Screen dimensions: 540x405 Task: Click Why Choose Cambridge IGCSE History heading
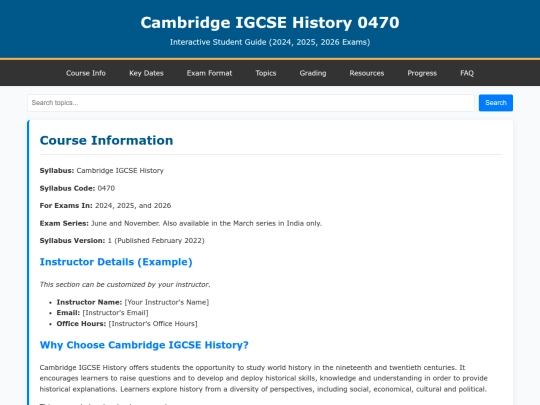[144, 345]
